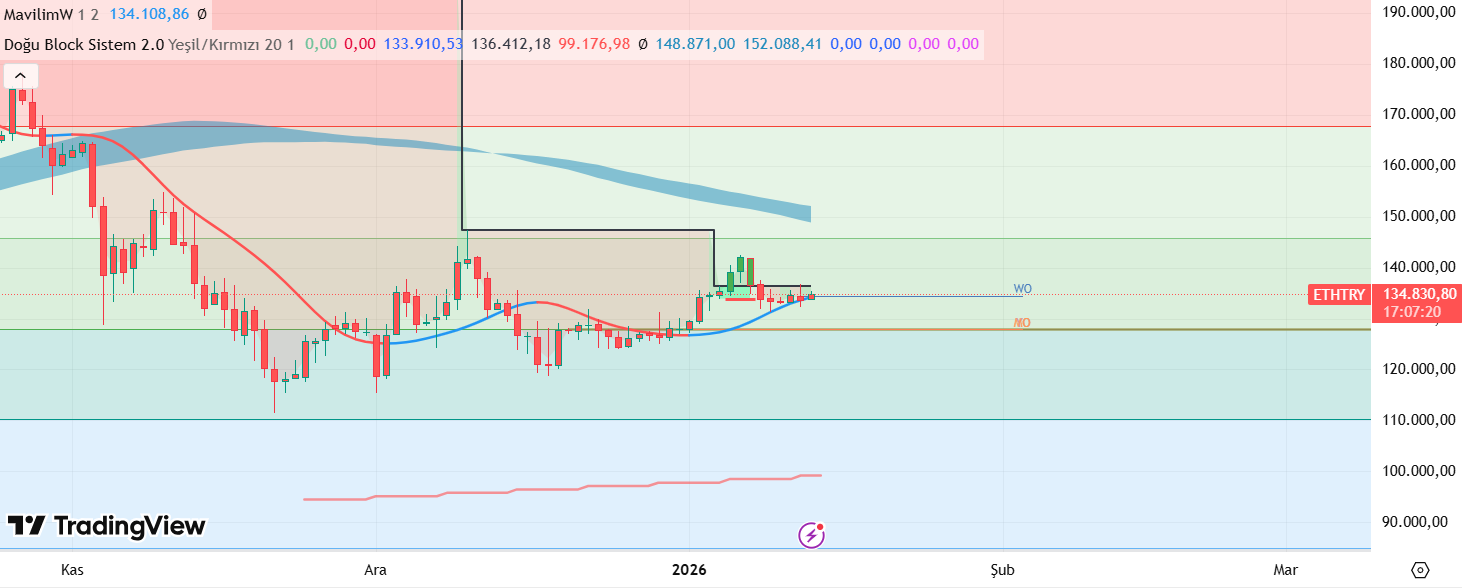Click the WO level label
The width and height of the screenshot is (1462, 588).
(1022, 289)
